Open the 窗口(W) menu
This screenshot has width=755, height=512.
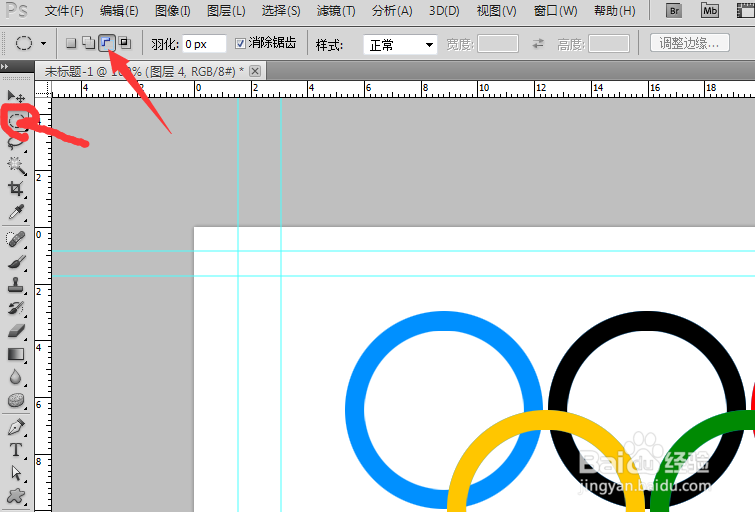point(556,11)
